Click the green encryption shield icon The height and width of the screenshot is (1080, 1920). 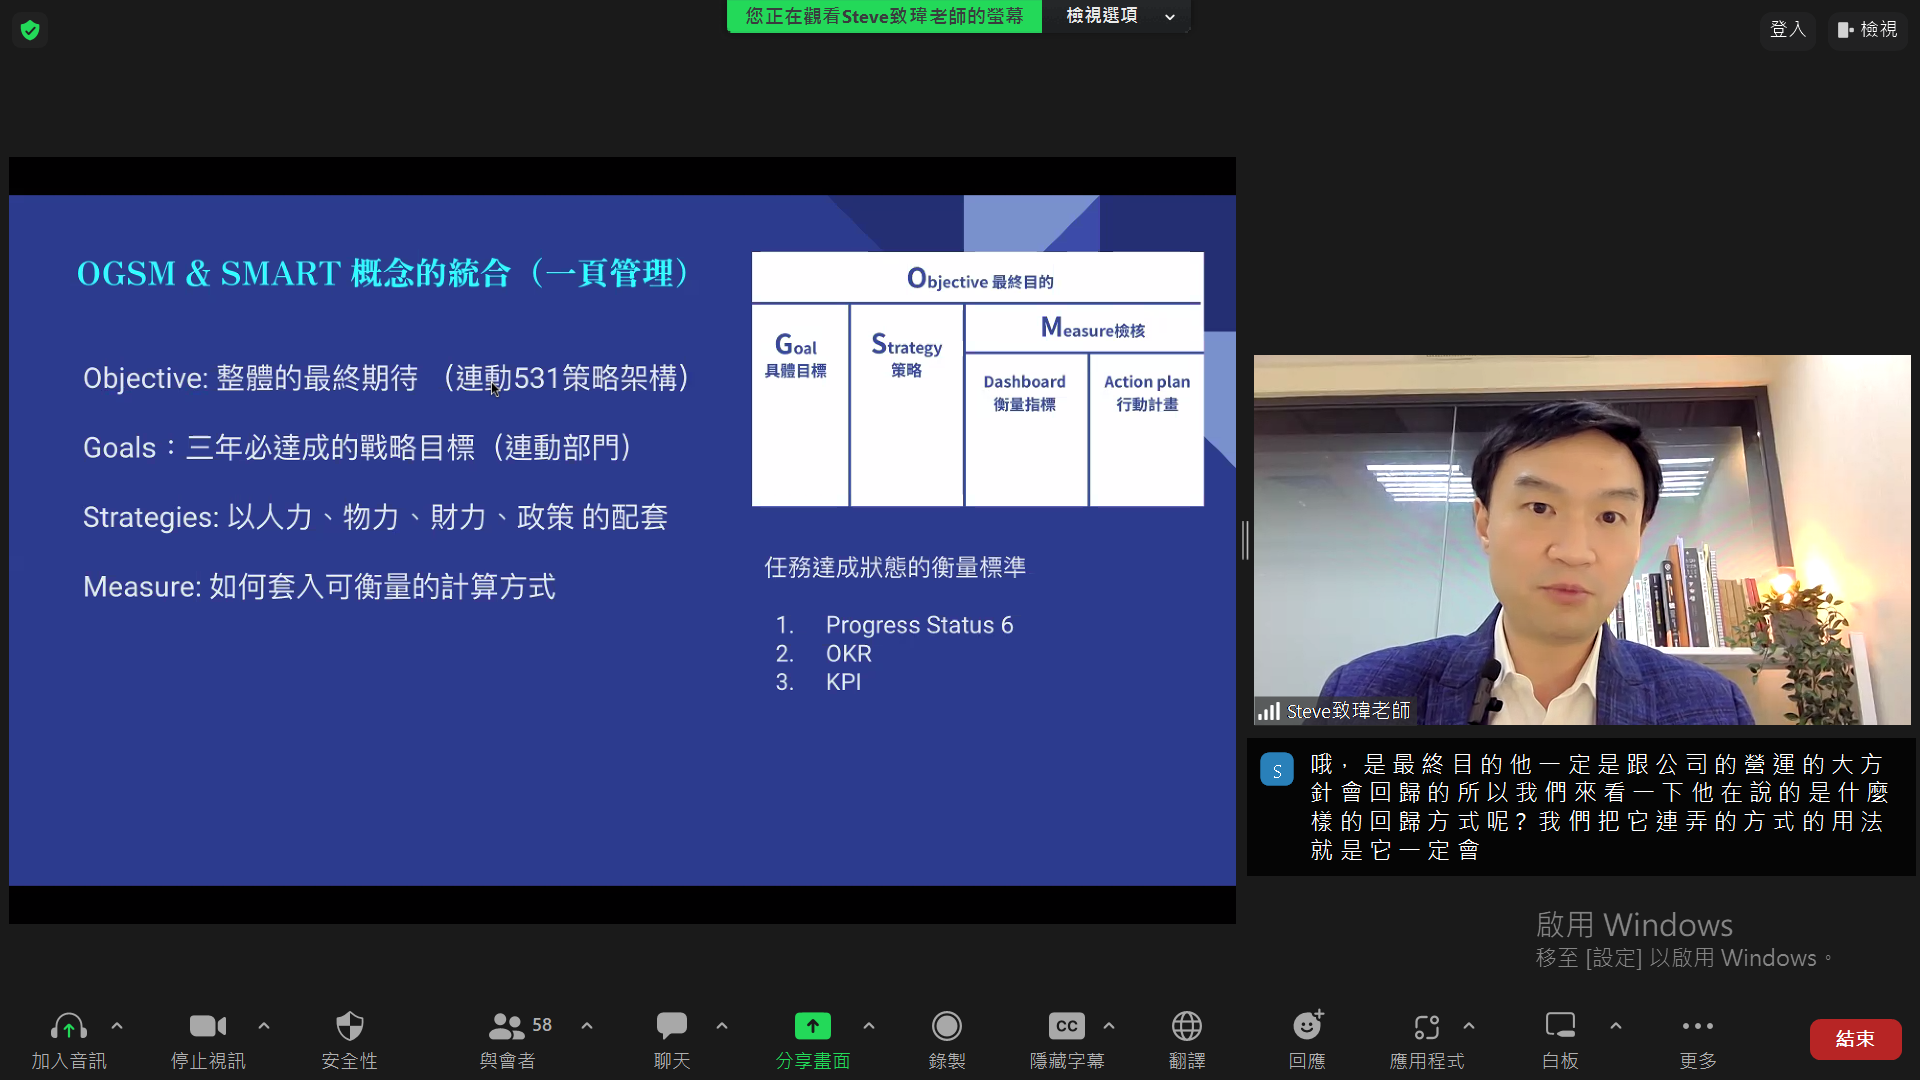click(30, 30)
